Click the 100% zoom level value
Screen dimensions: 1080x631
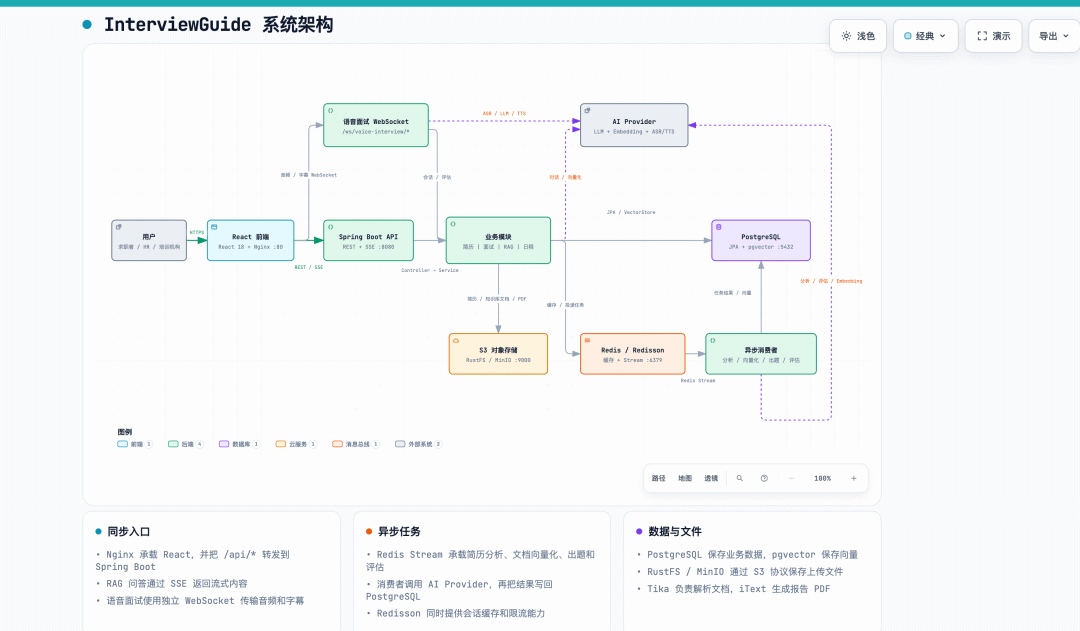[822, 478]
